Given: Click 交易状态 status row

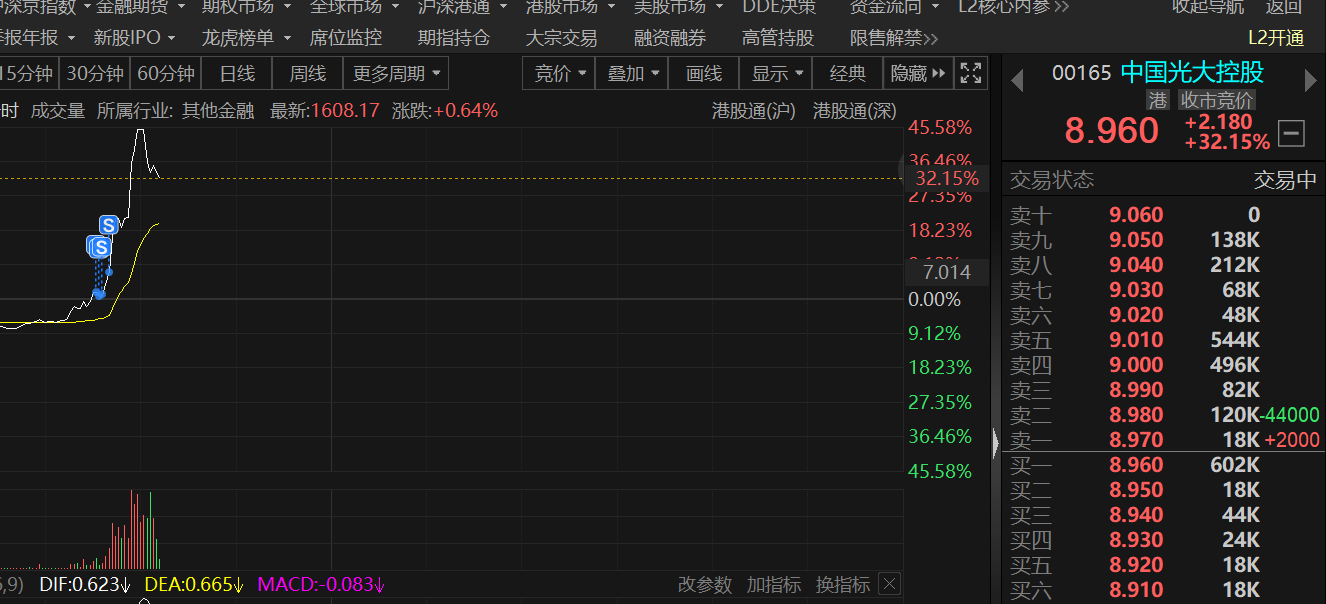Looking at the screenshot, I should (1164, 180).
